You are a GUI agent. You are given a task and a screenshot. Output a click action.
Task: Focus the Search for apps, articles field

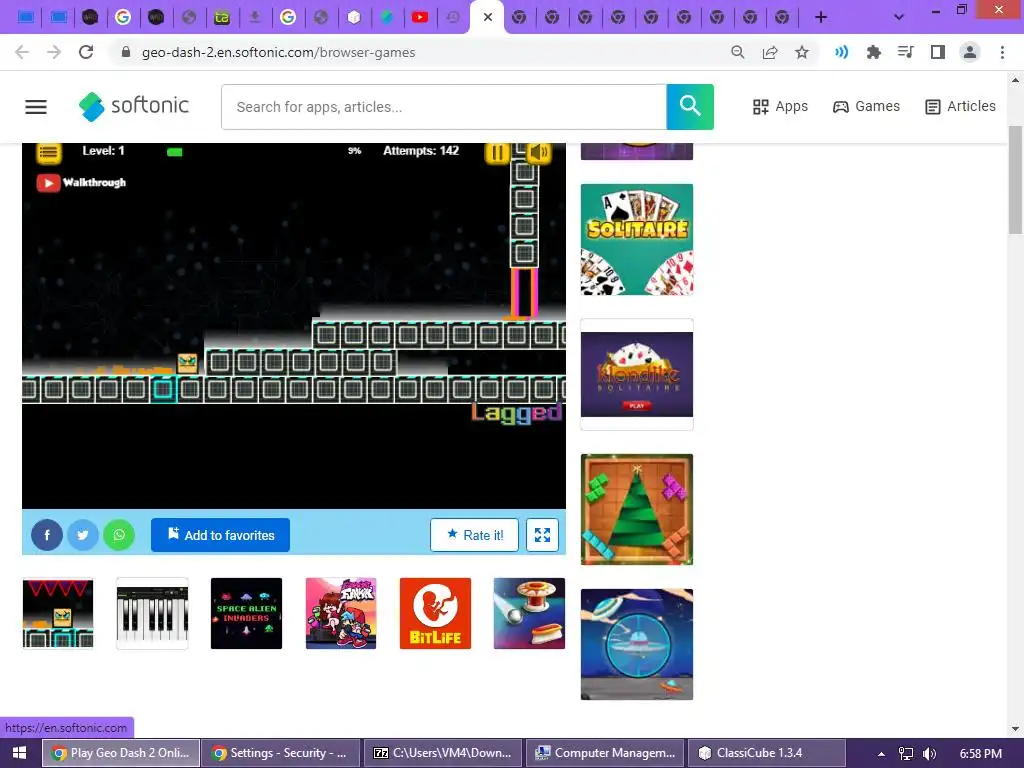pyautogui.click(x=443, y=106)
